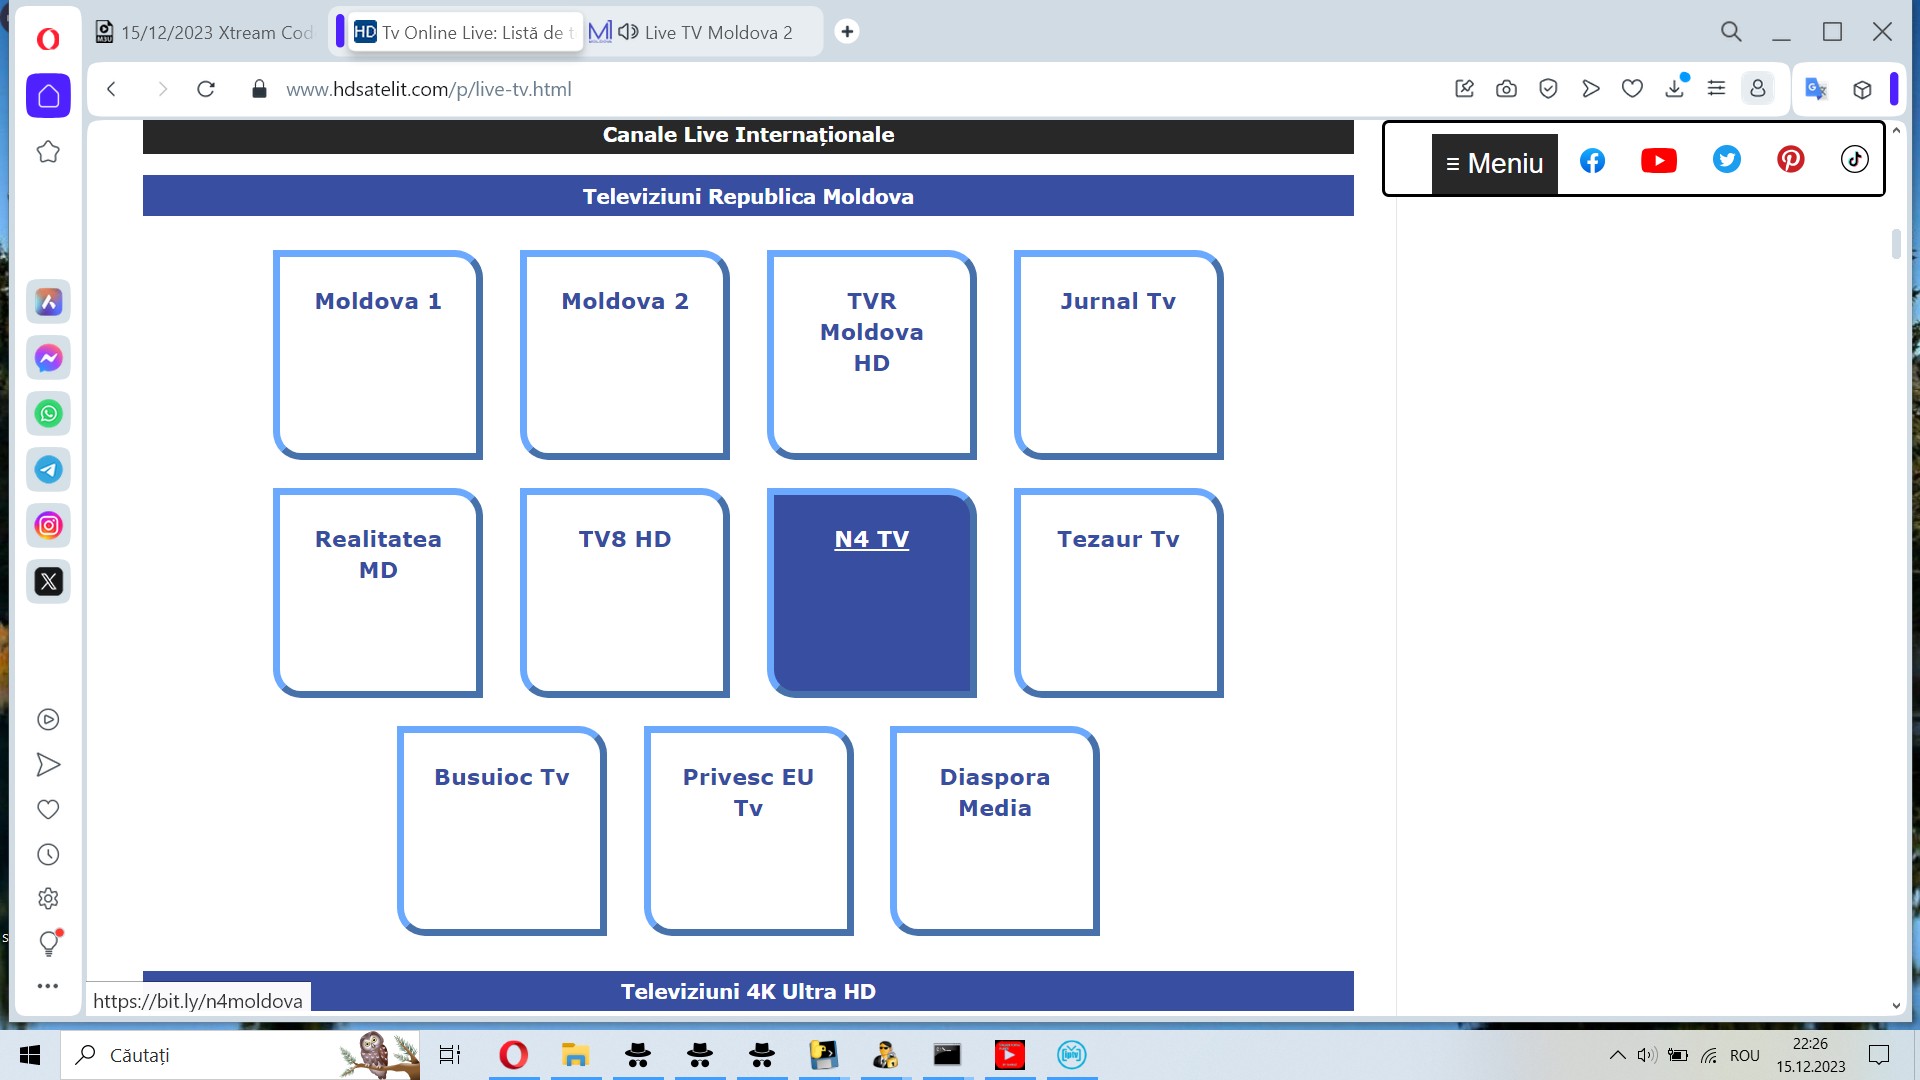Open Messenger in the sidebar
Image resolution: width=1920 pixels, height=1080 pixels.
(48, 357)
